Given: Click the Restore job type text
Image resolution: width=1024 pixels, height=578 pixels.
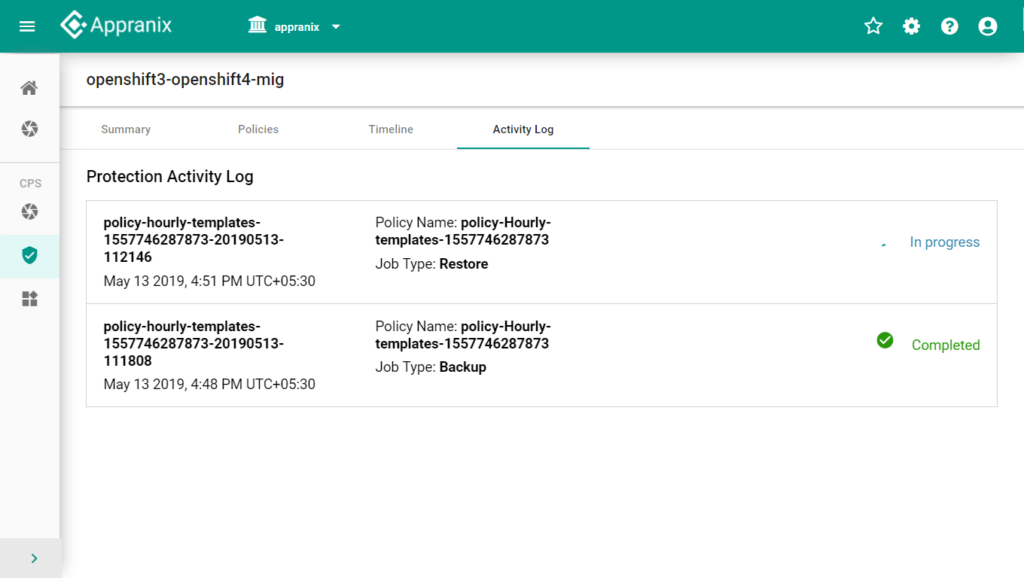Looking at the screenshot, I should click(x=464, y=264).
